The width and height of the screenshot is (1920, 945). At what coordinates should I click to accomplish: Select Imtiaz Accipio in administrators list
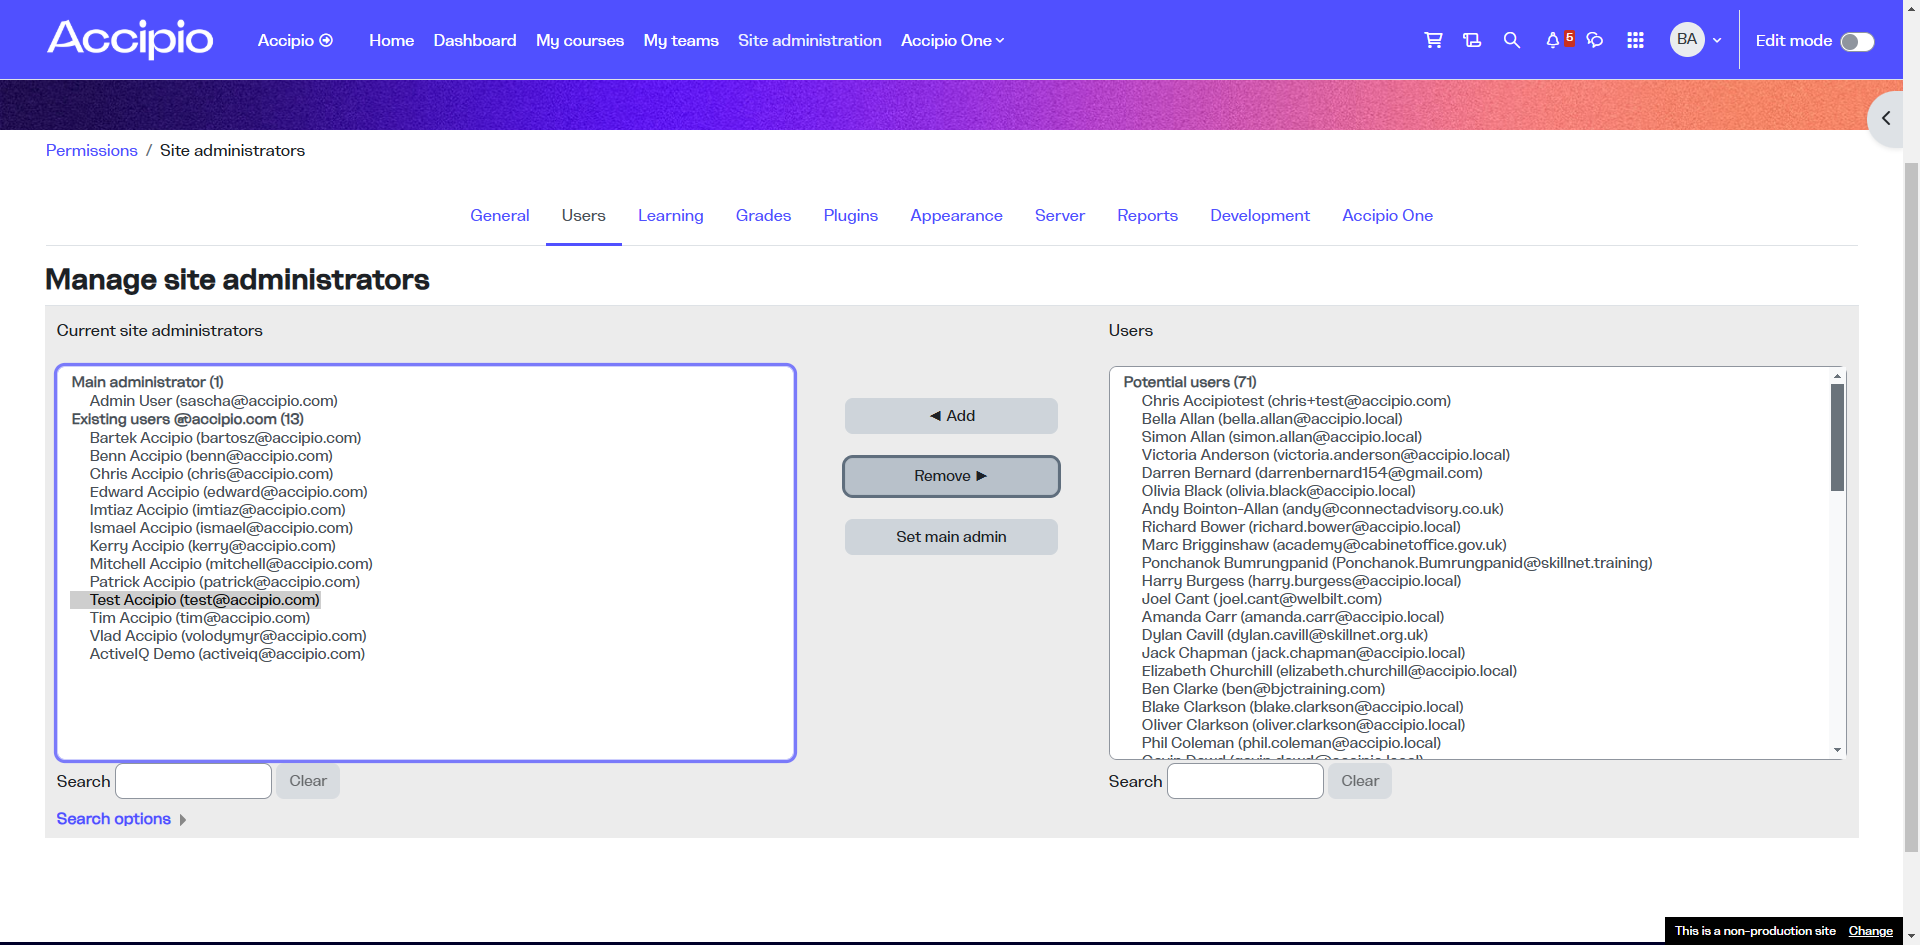(217, 510)
